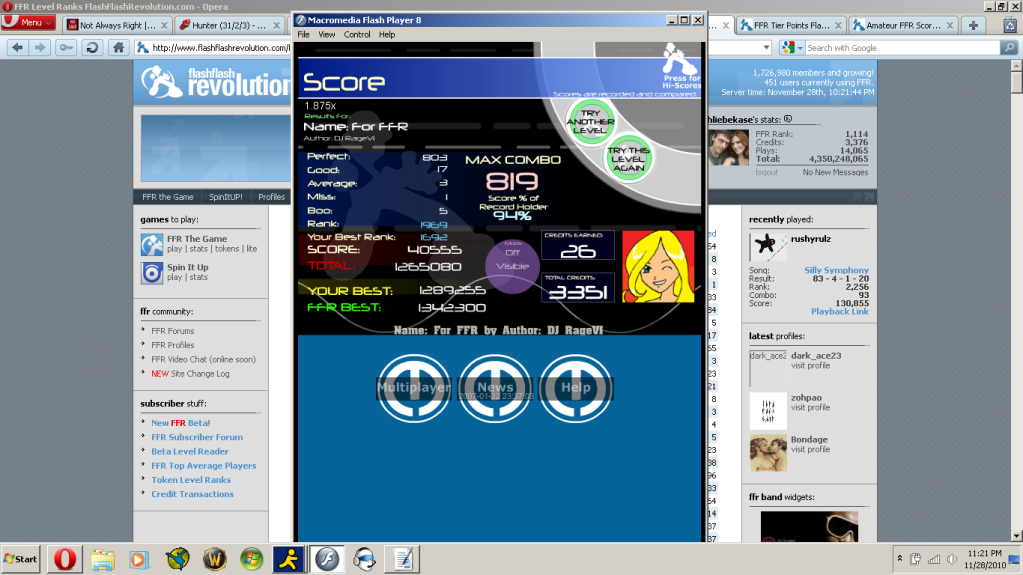Click the Opera reload page icon

(92, 47)
